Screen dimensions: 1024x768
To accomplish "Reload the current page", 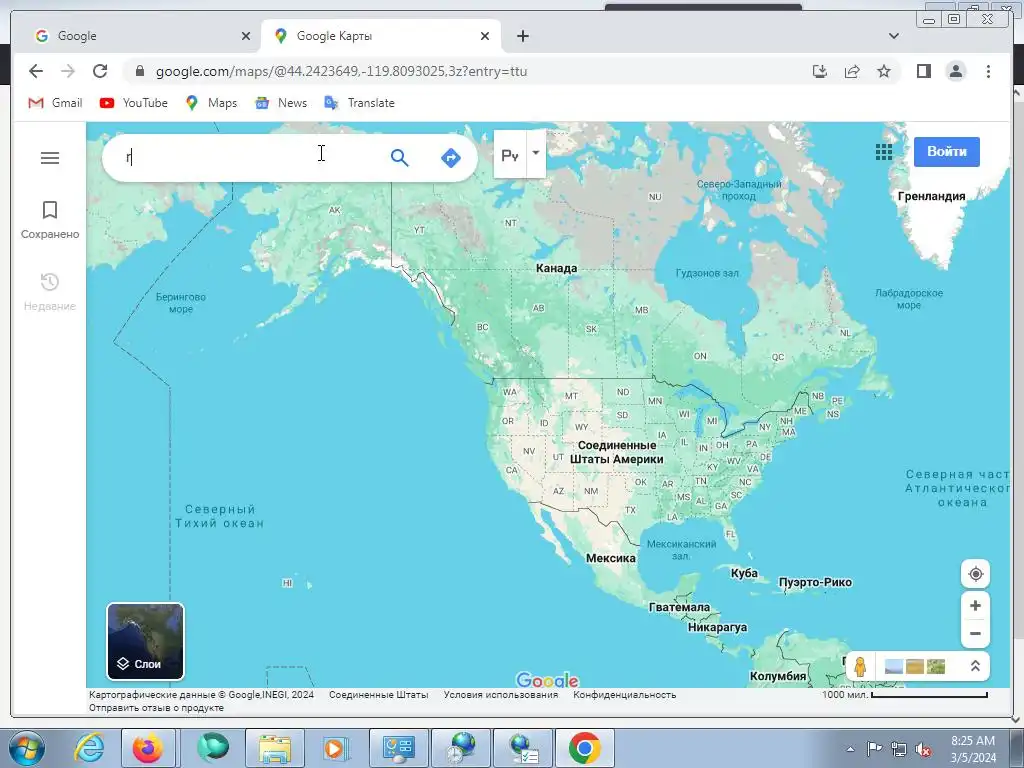I will point(100,71).
